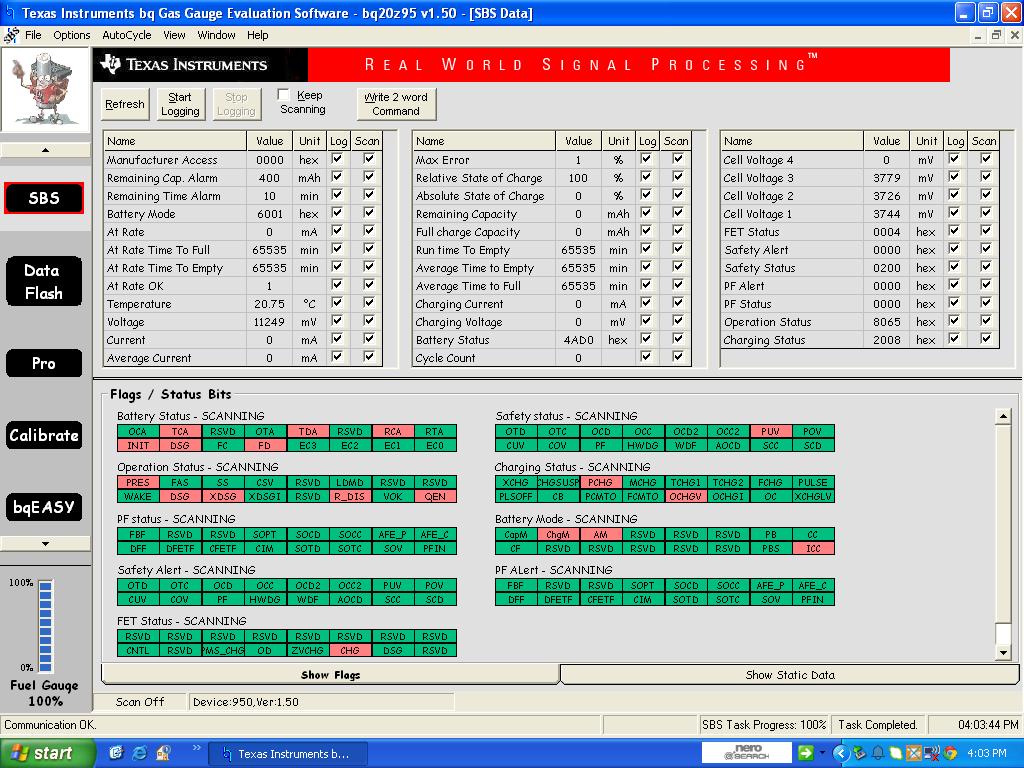Click Write 2 word Command button

(396, 104)
